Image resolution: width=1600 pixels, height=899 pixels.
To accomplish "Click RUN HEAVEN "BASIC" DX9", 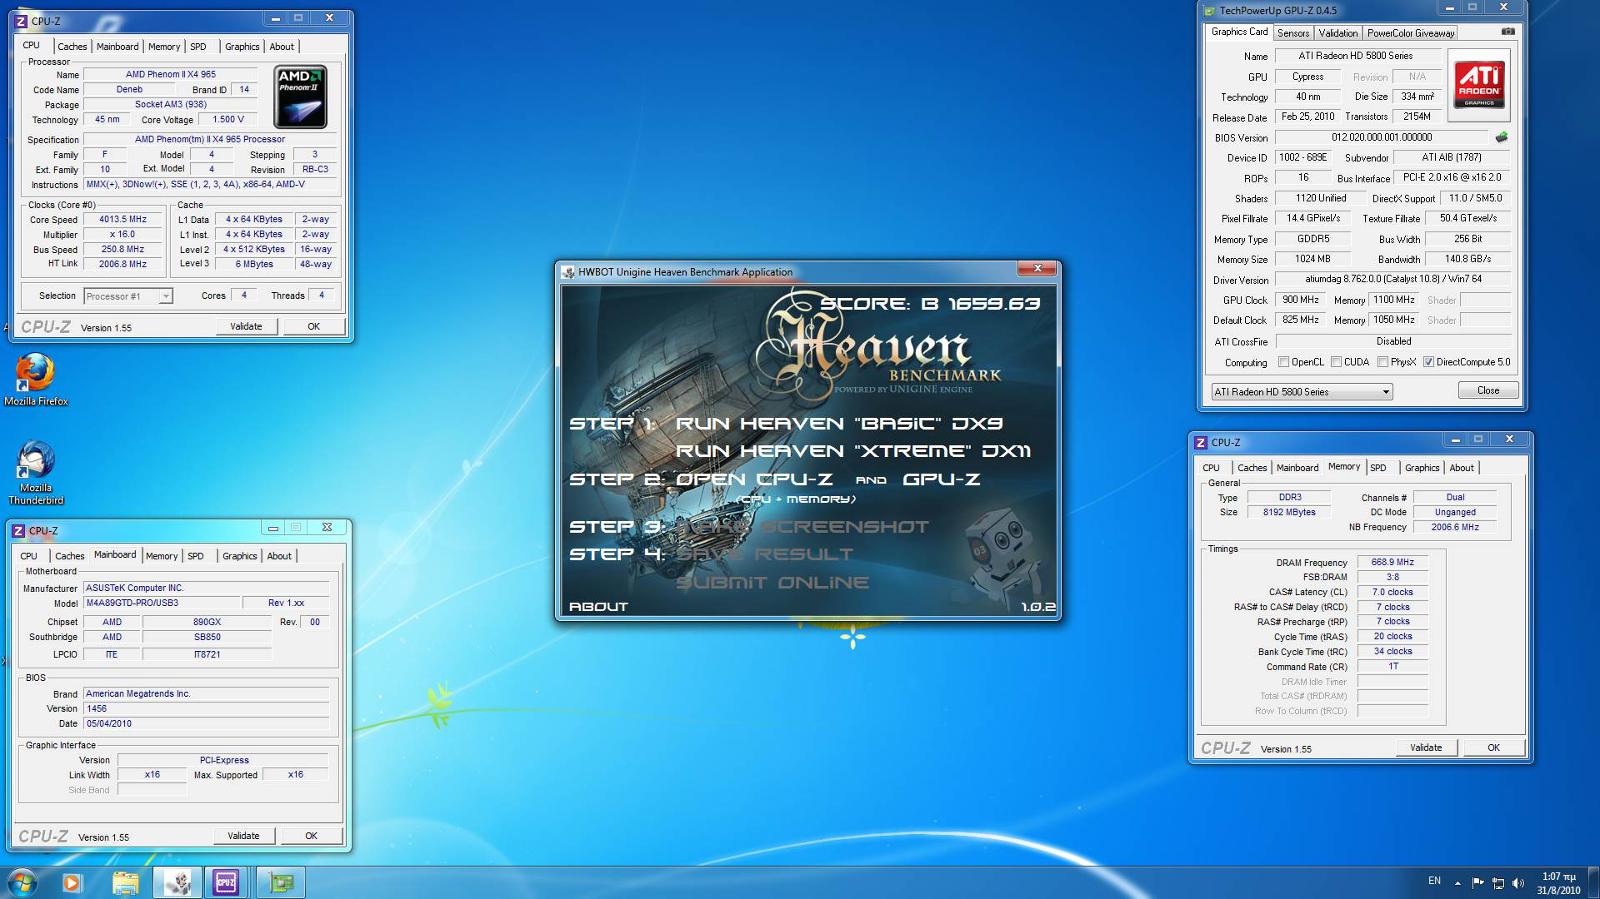I will point(839,424).
